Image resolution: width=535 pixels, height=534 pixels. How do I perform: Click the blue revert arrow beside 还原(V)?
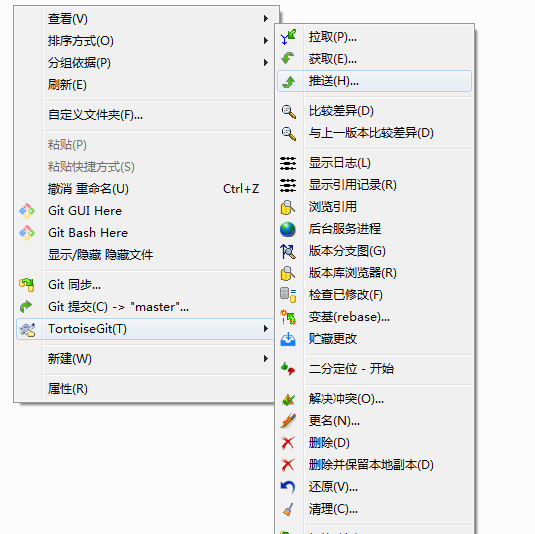(x=288, y=487)
